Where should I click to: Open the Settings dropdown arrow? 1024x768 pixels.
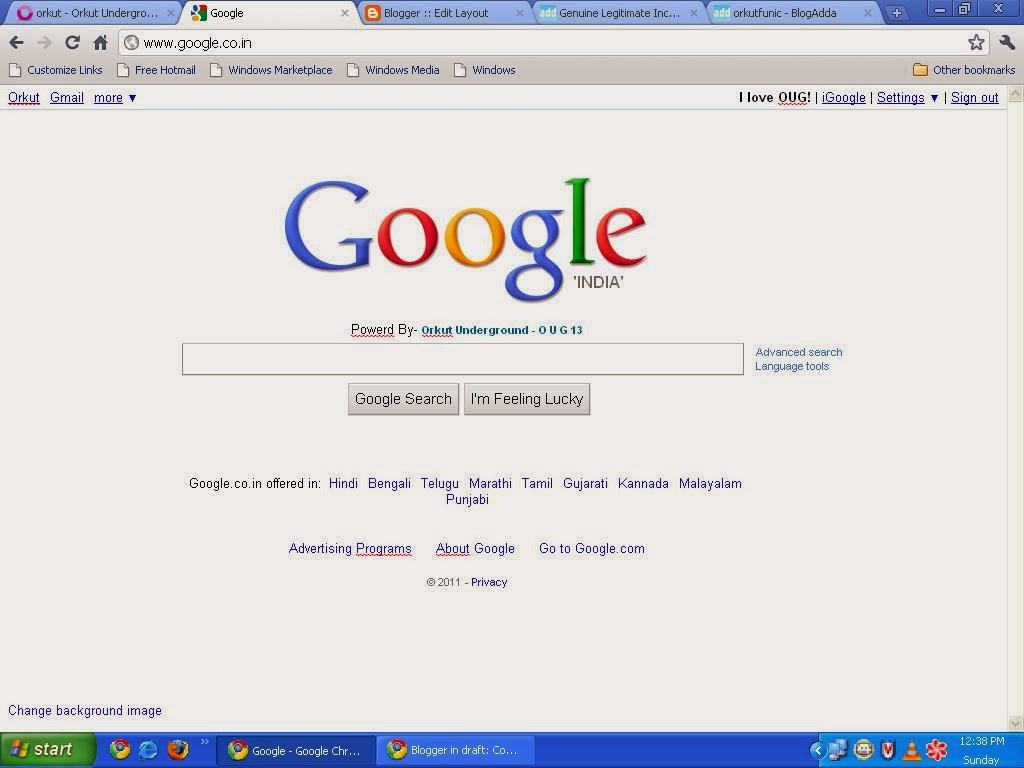tap(935, 98)
